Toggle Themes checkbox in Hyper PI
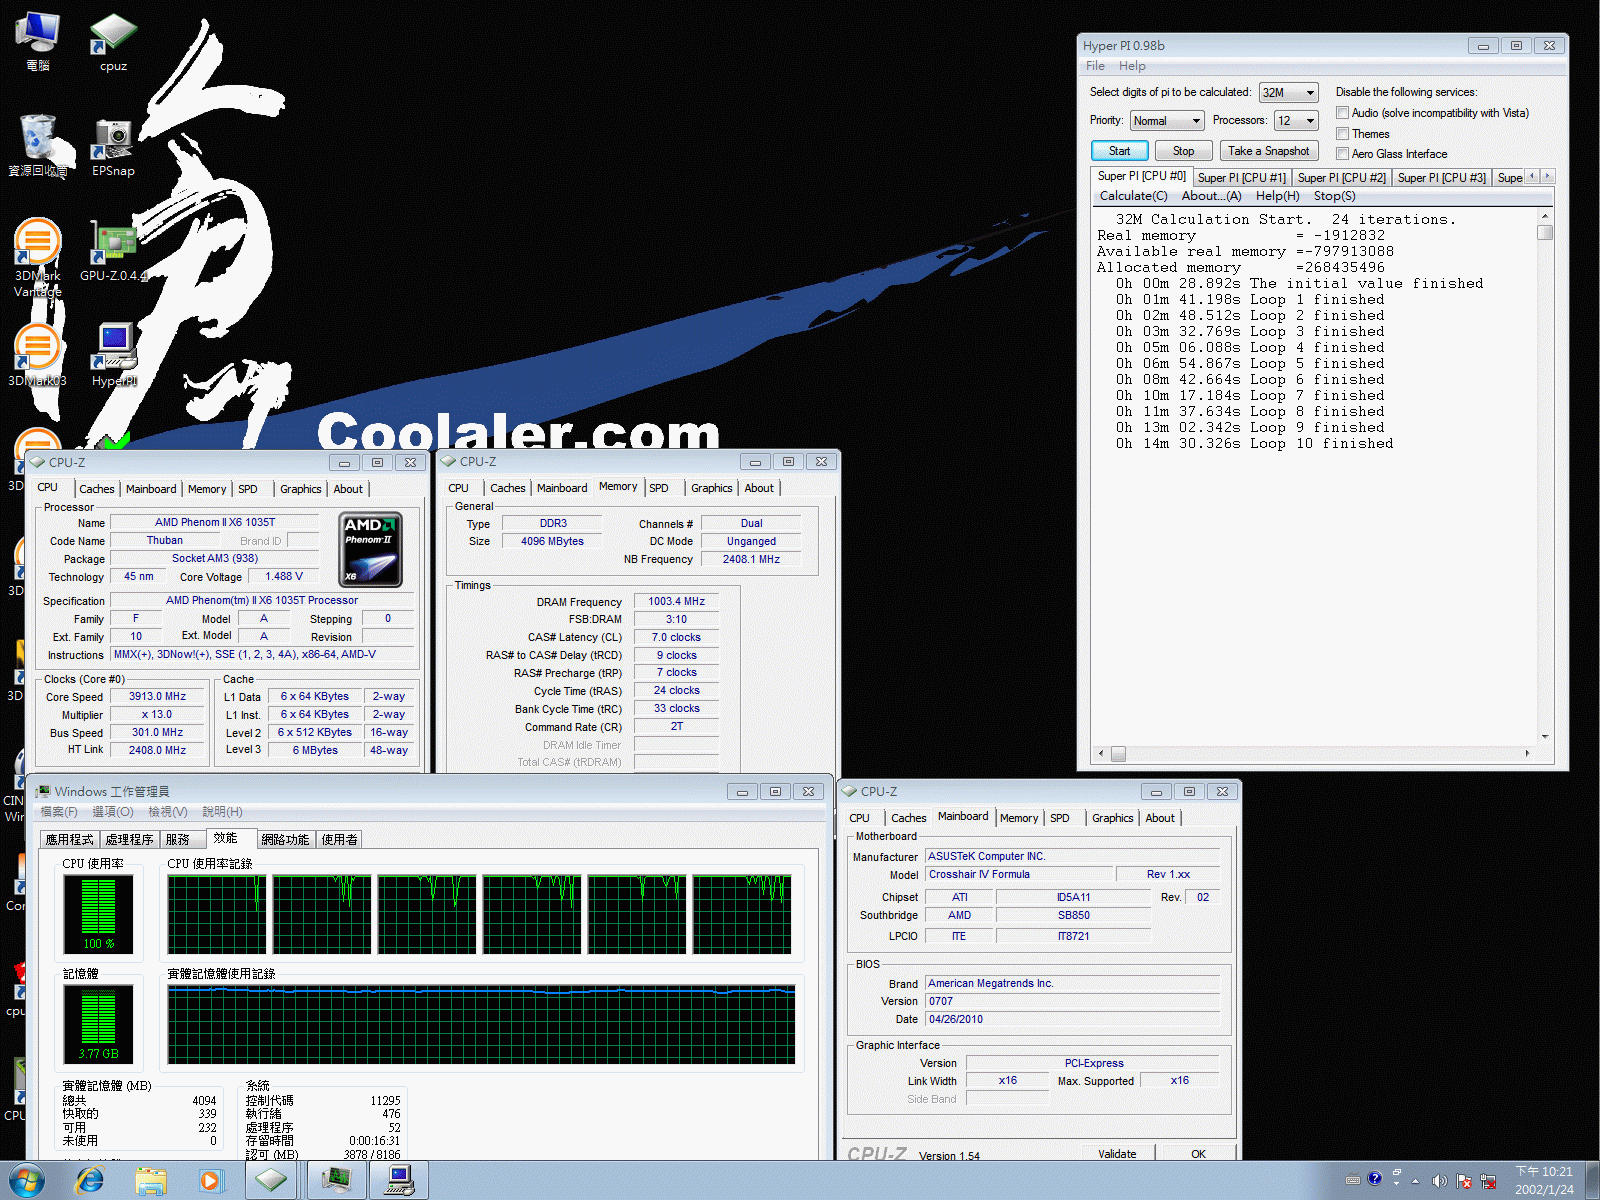Image resolution: width=1600 pixels, height=1200 pixels. pyautogui.click(x=1343, y=133)
